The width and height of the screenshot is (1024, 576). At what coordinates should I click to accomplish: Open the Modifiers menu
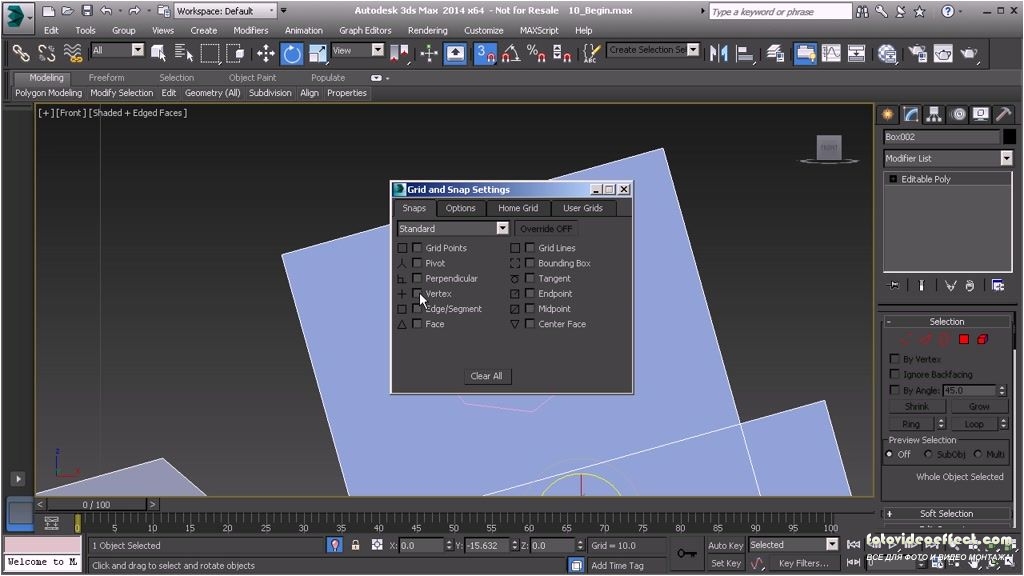tap(251, 30)
